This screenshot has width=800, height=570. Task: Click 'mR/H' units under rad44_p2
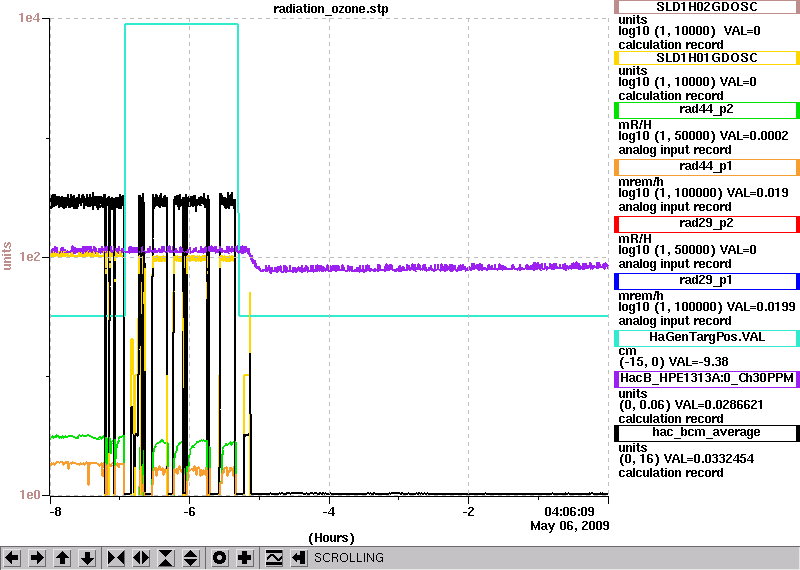[635, 124]
